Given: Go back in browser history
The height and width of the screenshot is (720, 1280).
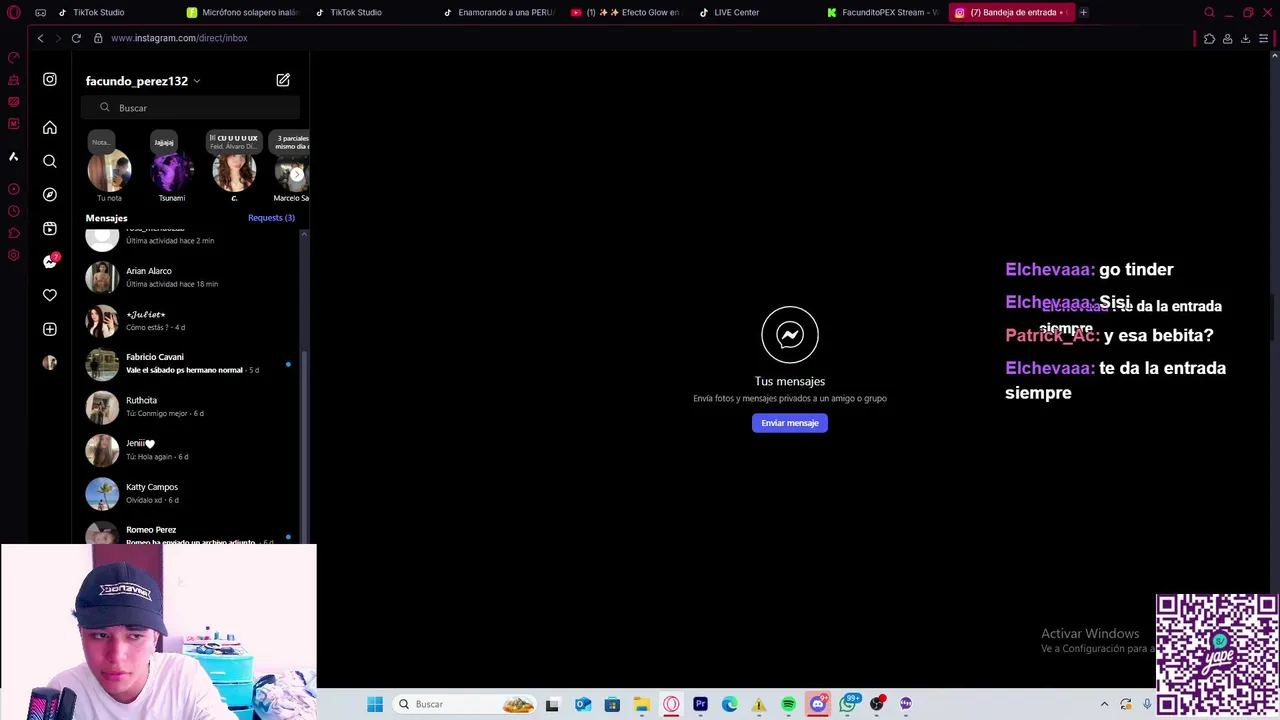Looking at the screenshot, I should coord(40,38).
